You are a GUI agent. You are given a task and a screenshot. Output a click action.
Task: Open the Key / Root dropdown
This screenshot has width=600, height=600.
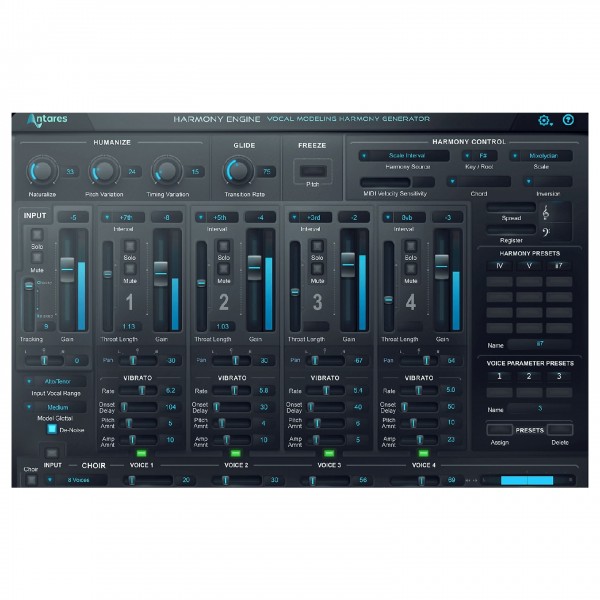(x=479, y=156)
